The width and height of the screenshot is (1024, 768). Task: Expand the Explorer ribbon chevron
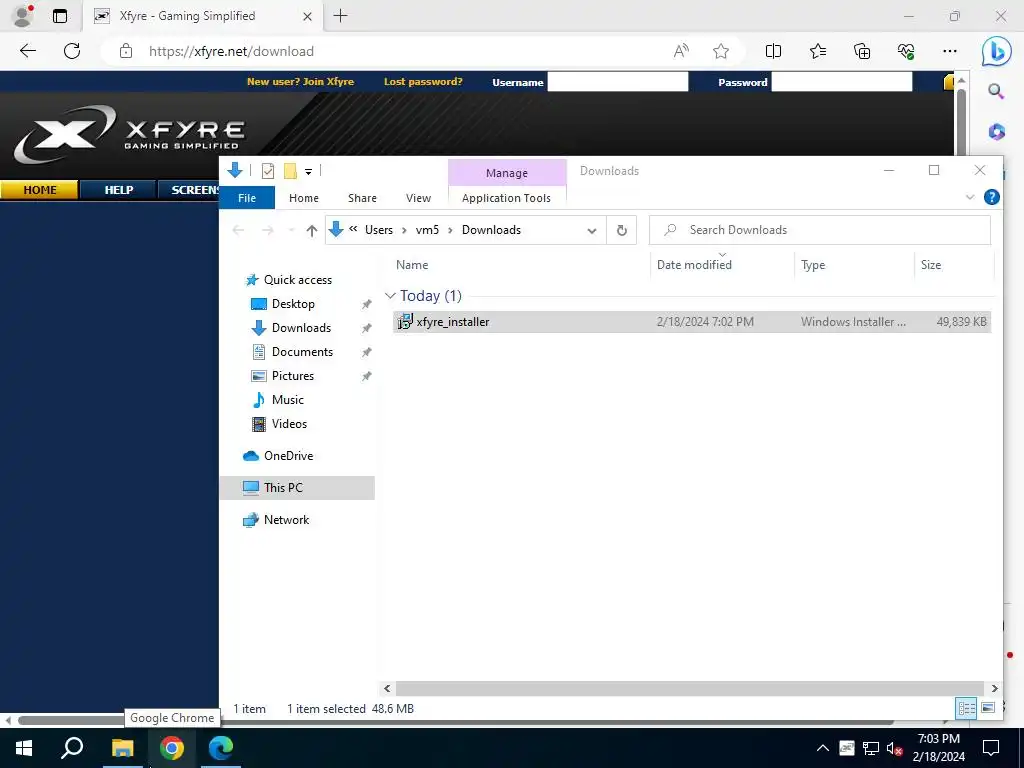[x=970, y=197]
